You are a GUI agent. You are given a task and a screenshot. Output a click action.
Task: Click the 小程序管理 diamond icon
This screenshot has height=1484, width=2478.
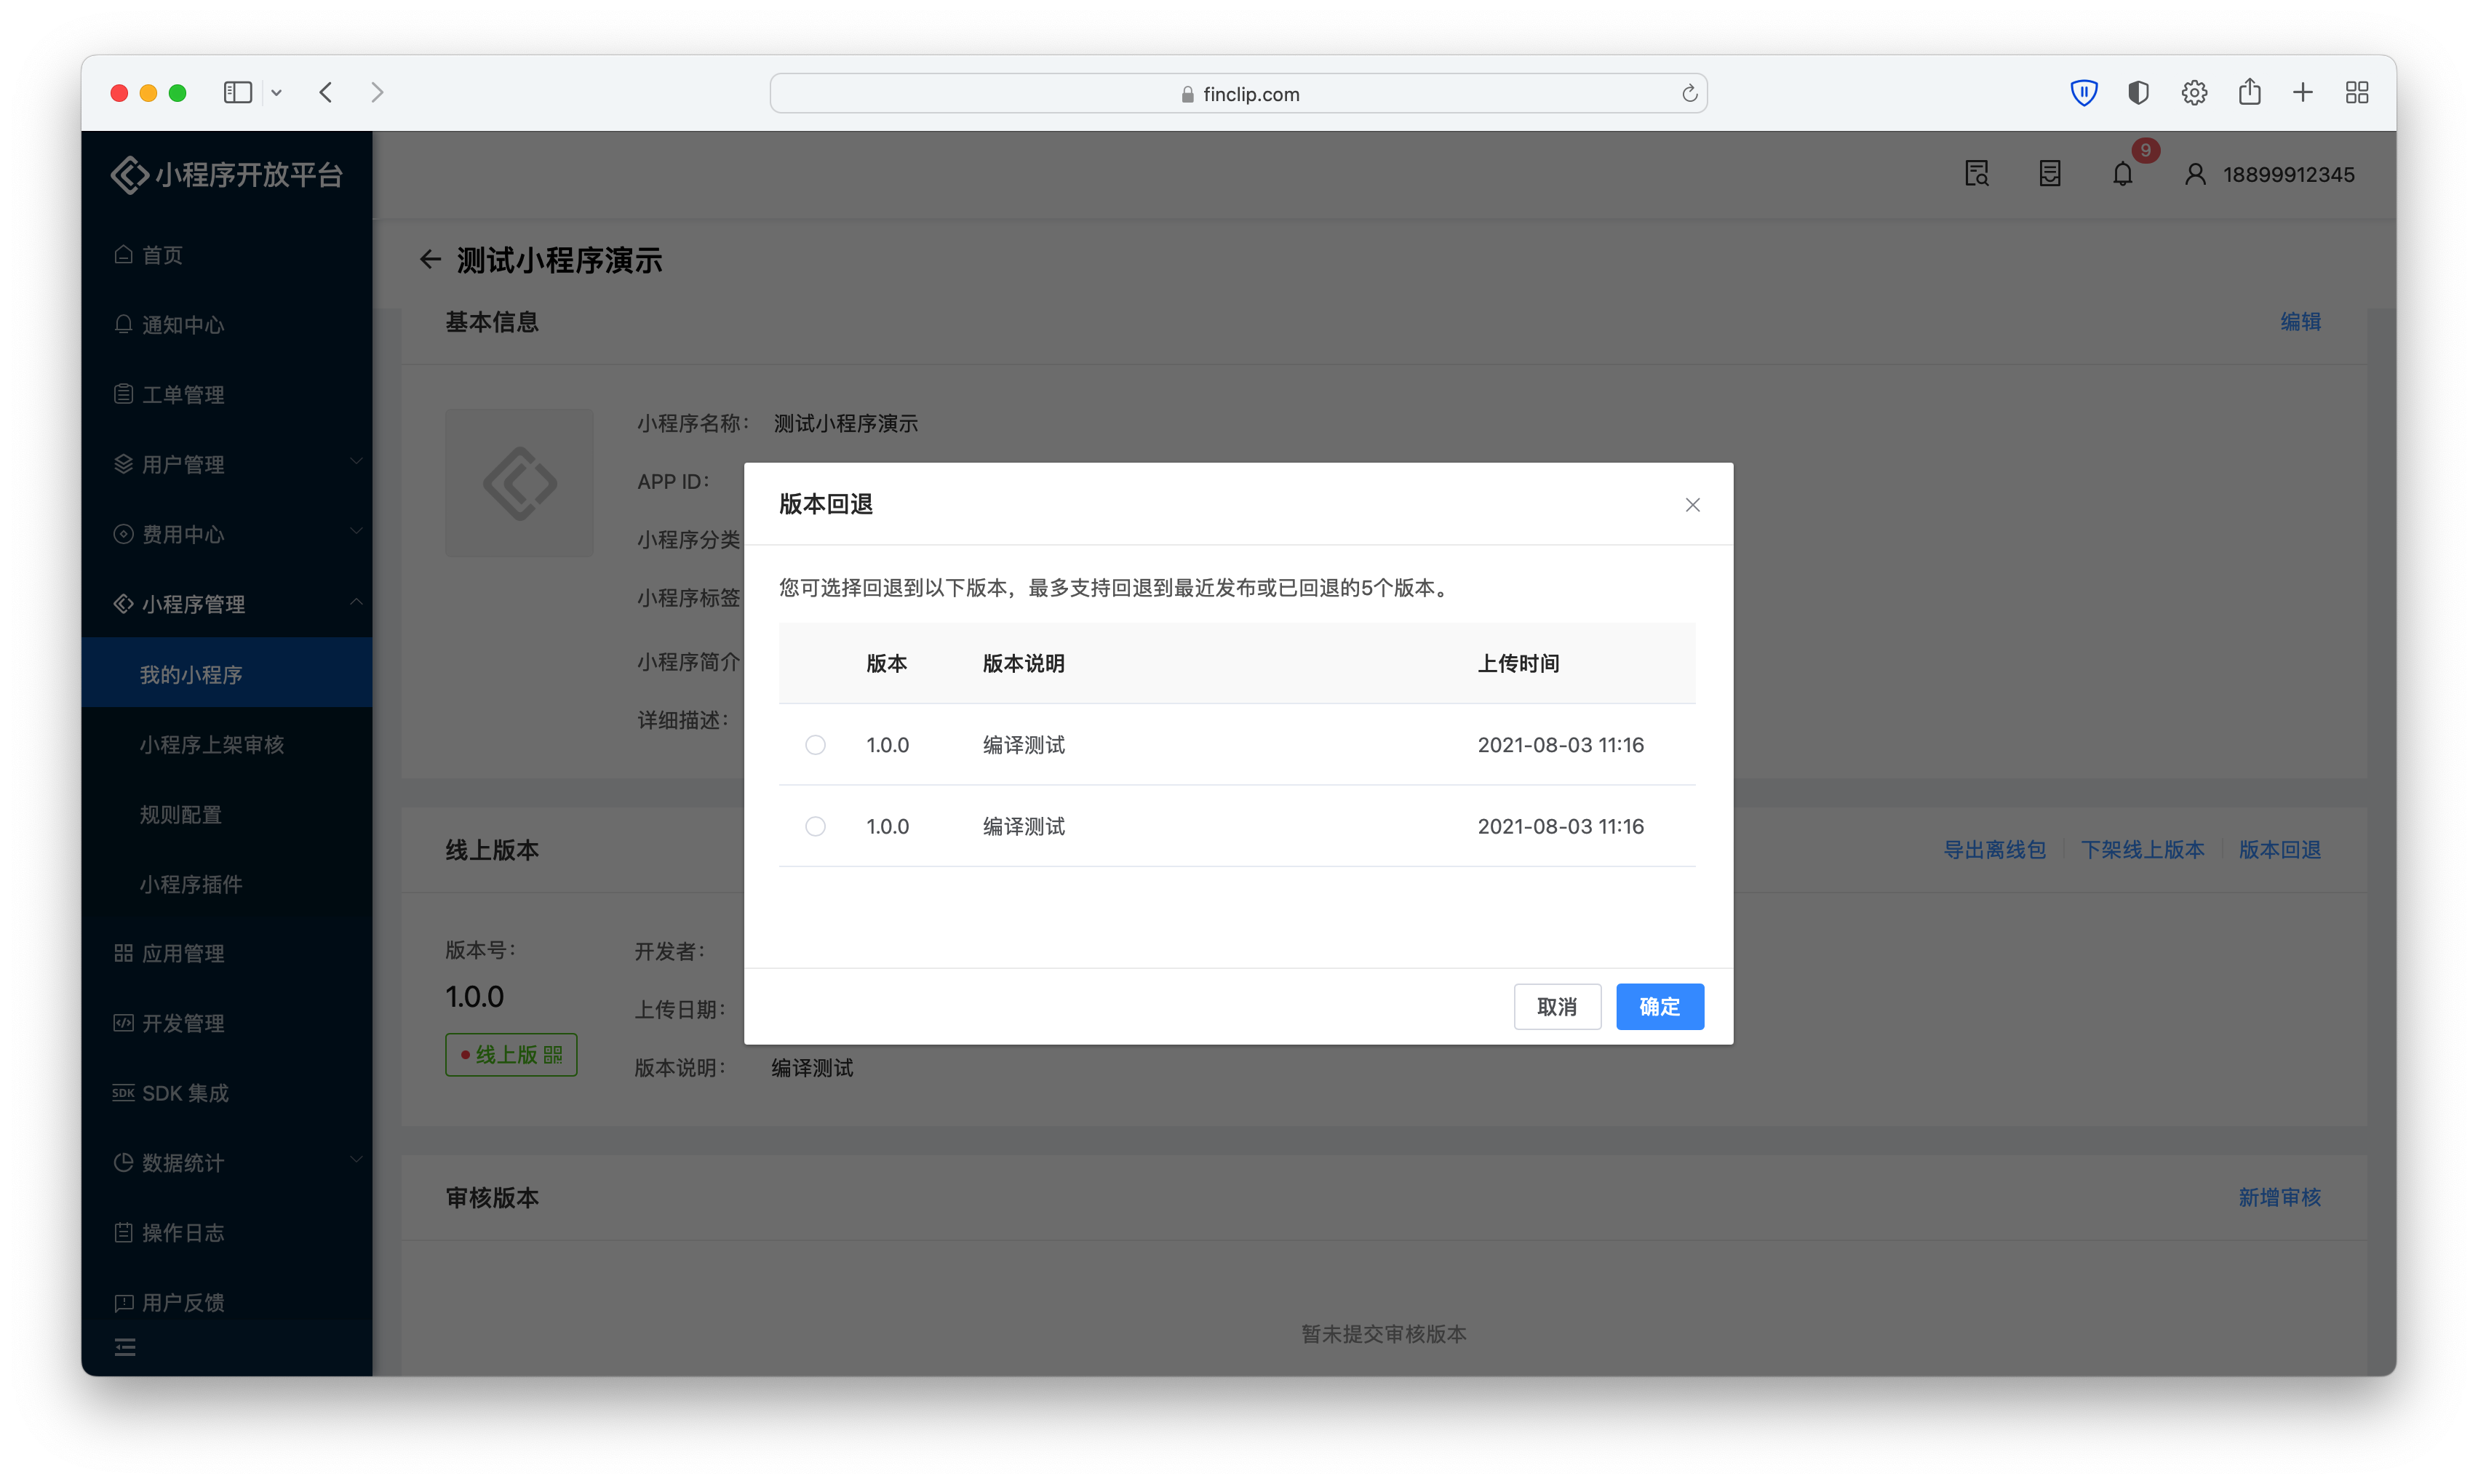123,603
